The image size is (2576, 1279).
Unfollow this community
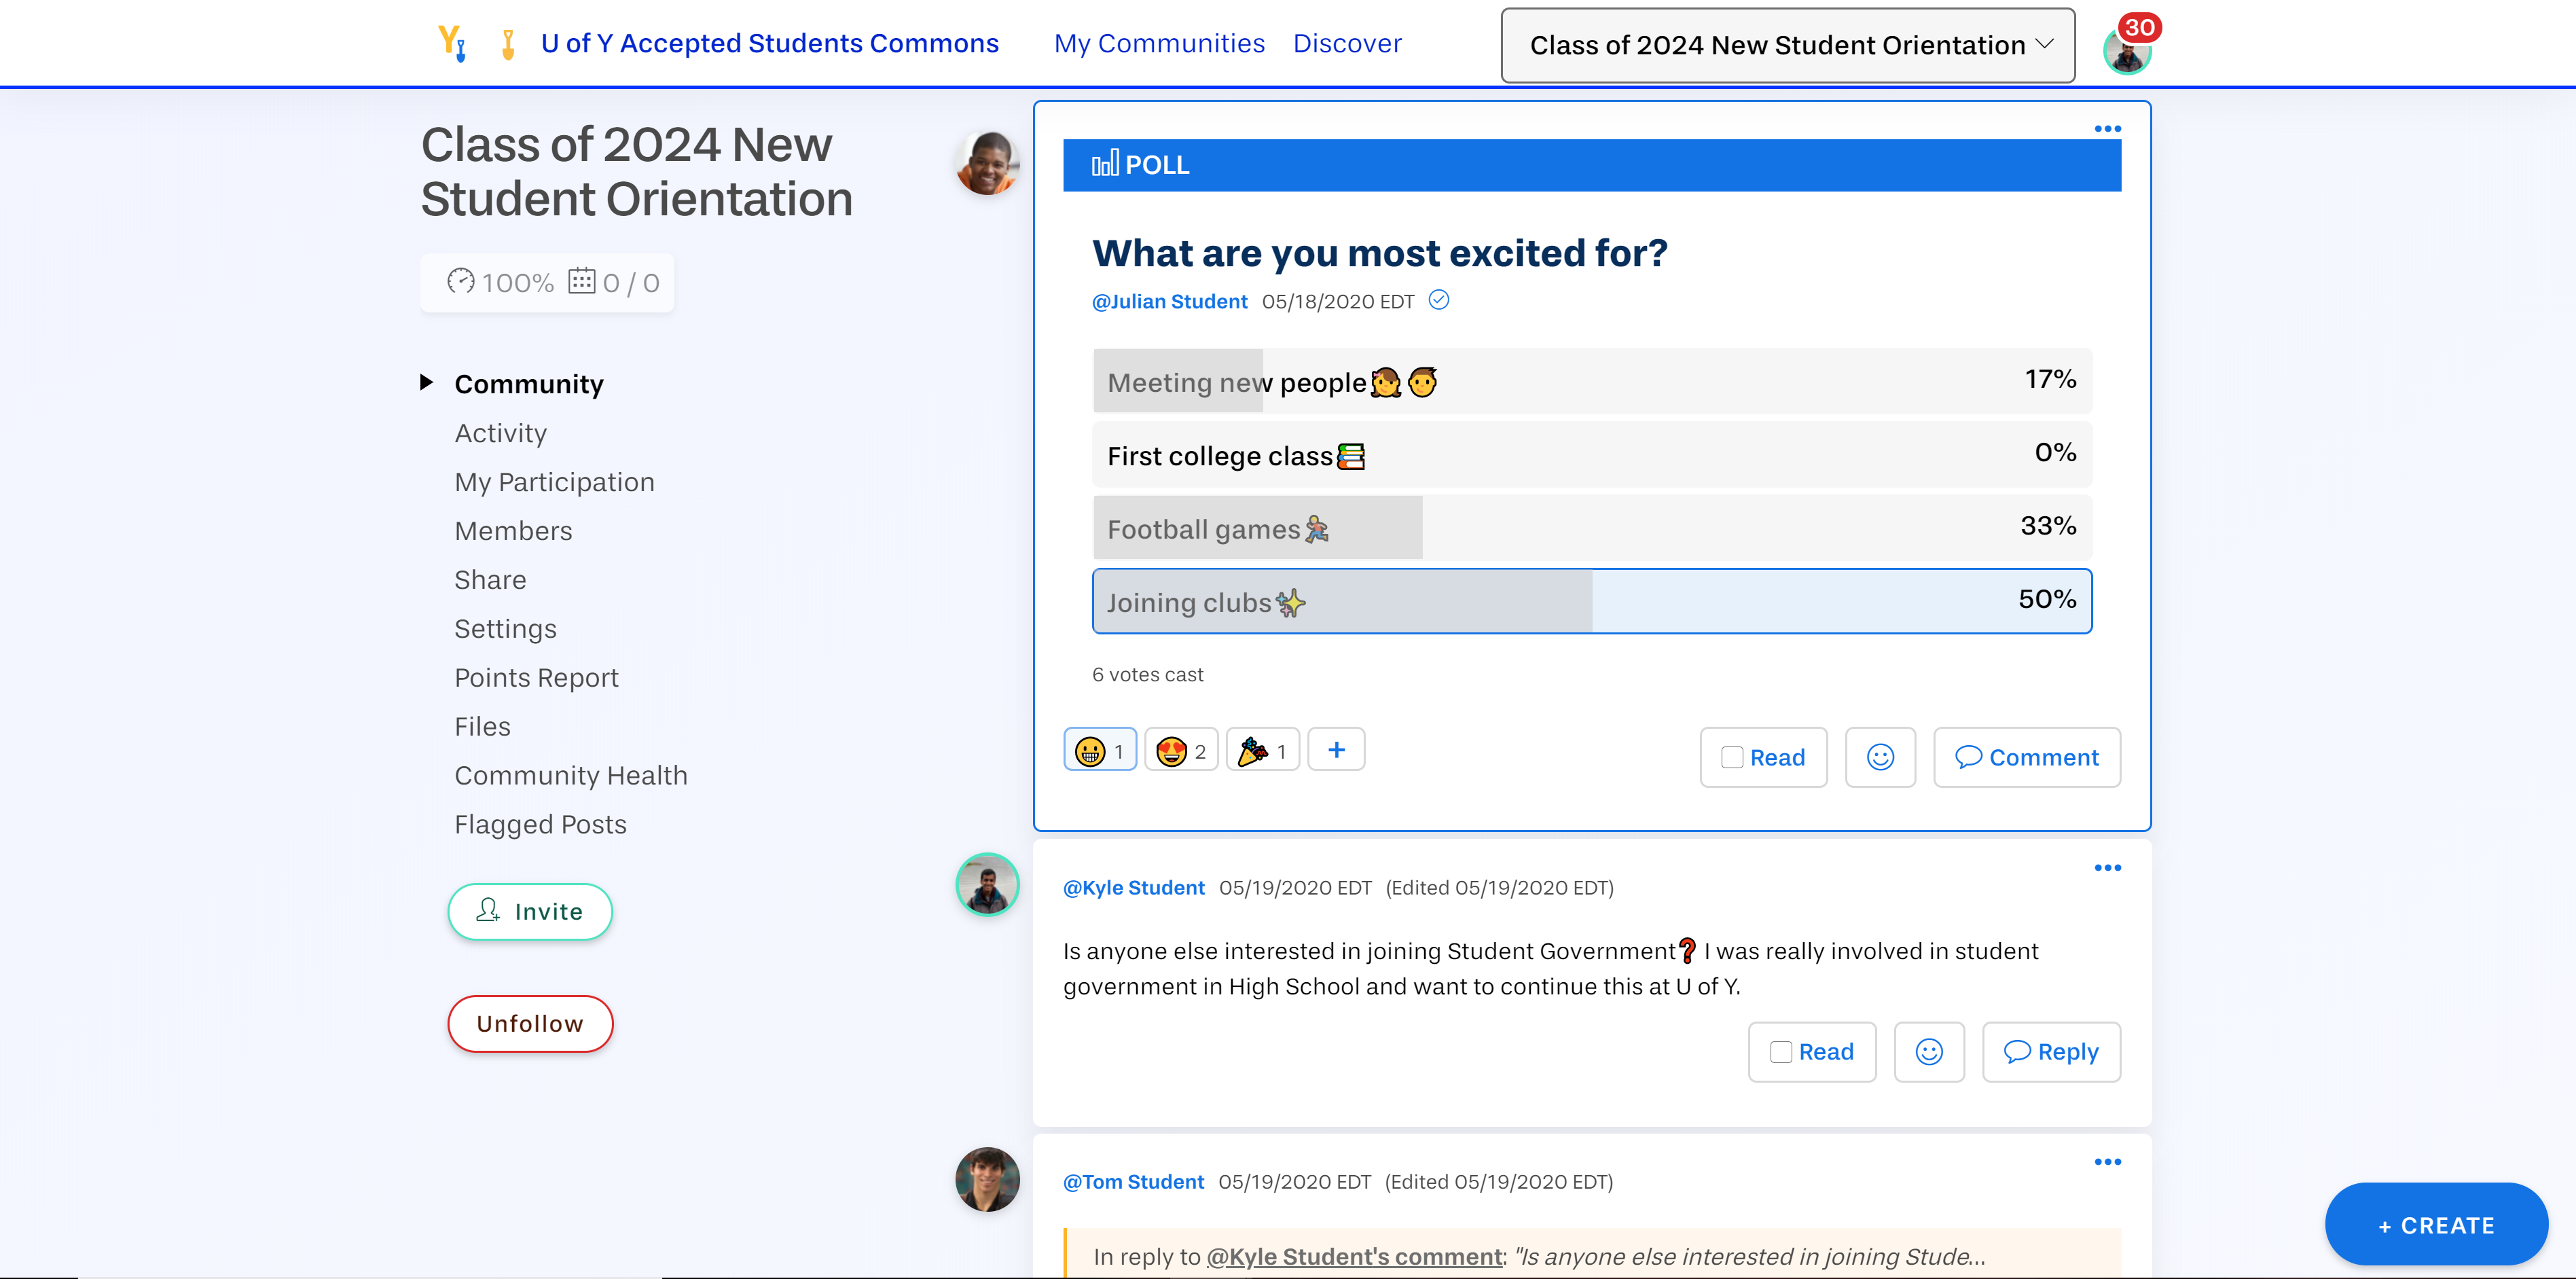coord(530,1024)
